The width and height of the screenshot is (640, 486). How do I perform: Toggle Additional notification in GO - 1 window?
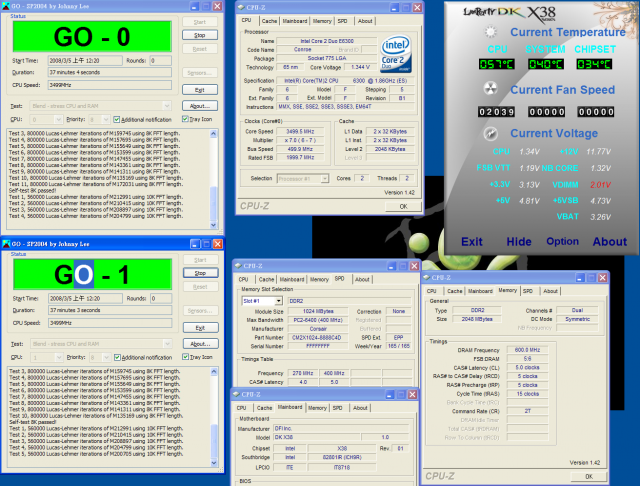point(118,357)
